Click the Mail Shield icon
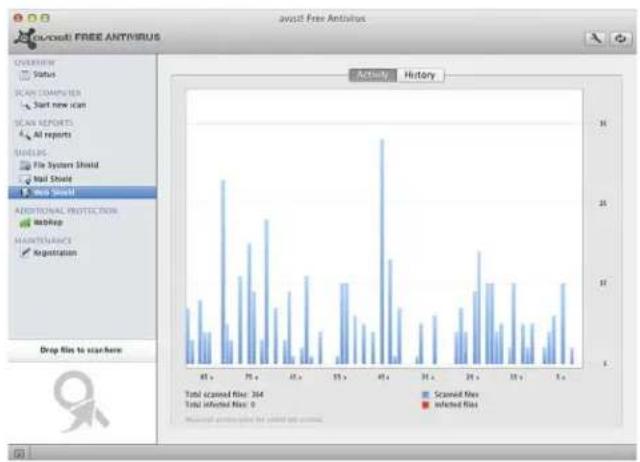Viewport: 640px width, 462px height. click(x=25, y=179)
